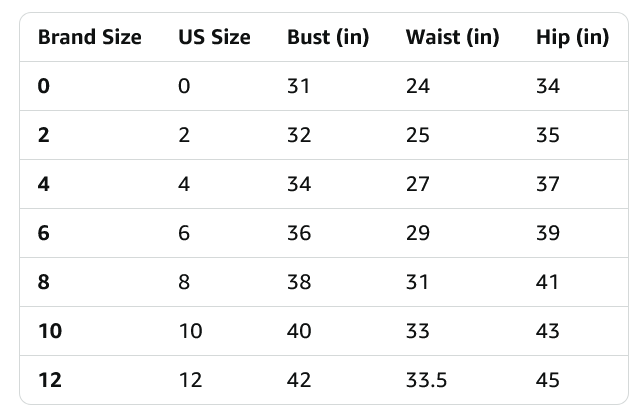Click the Hip (in) column header
Screen dimensions: 636x414
(x=572, y=38)
